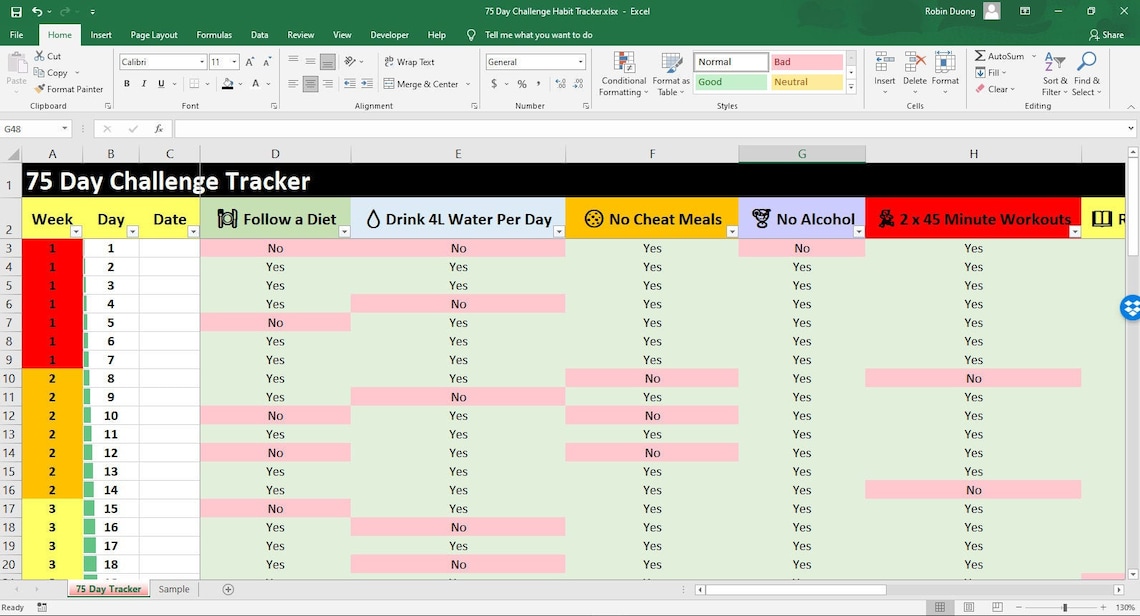
Task: Expand the formula bar
Action: pos(1131,129)
